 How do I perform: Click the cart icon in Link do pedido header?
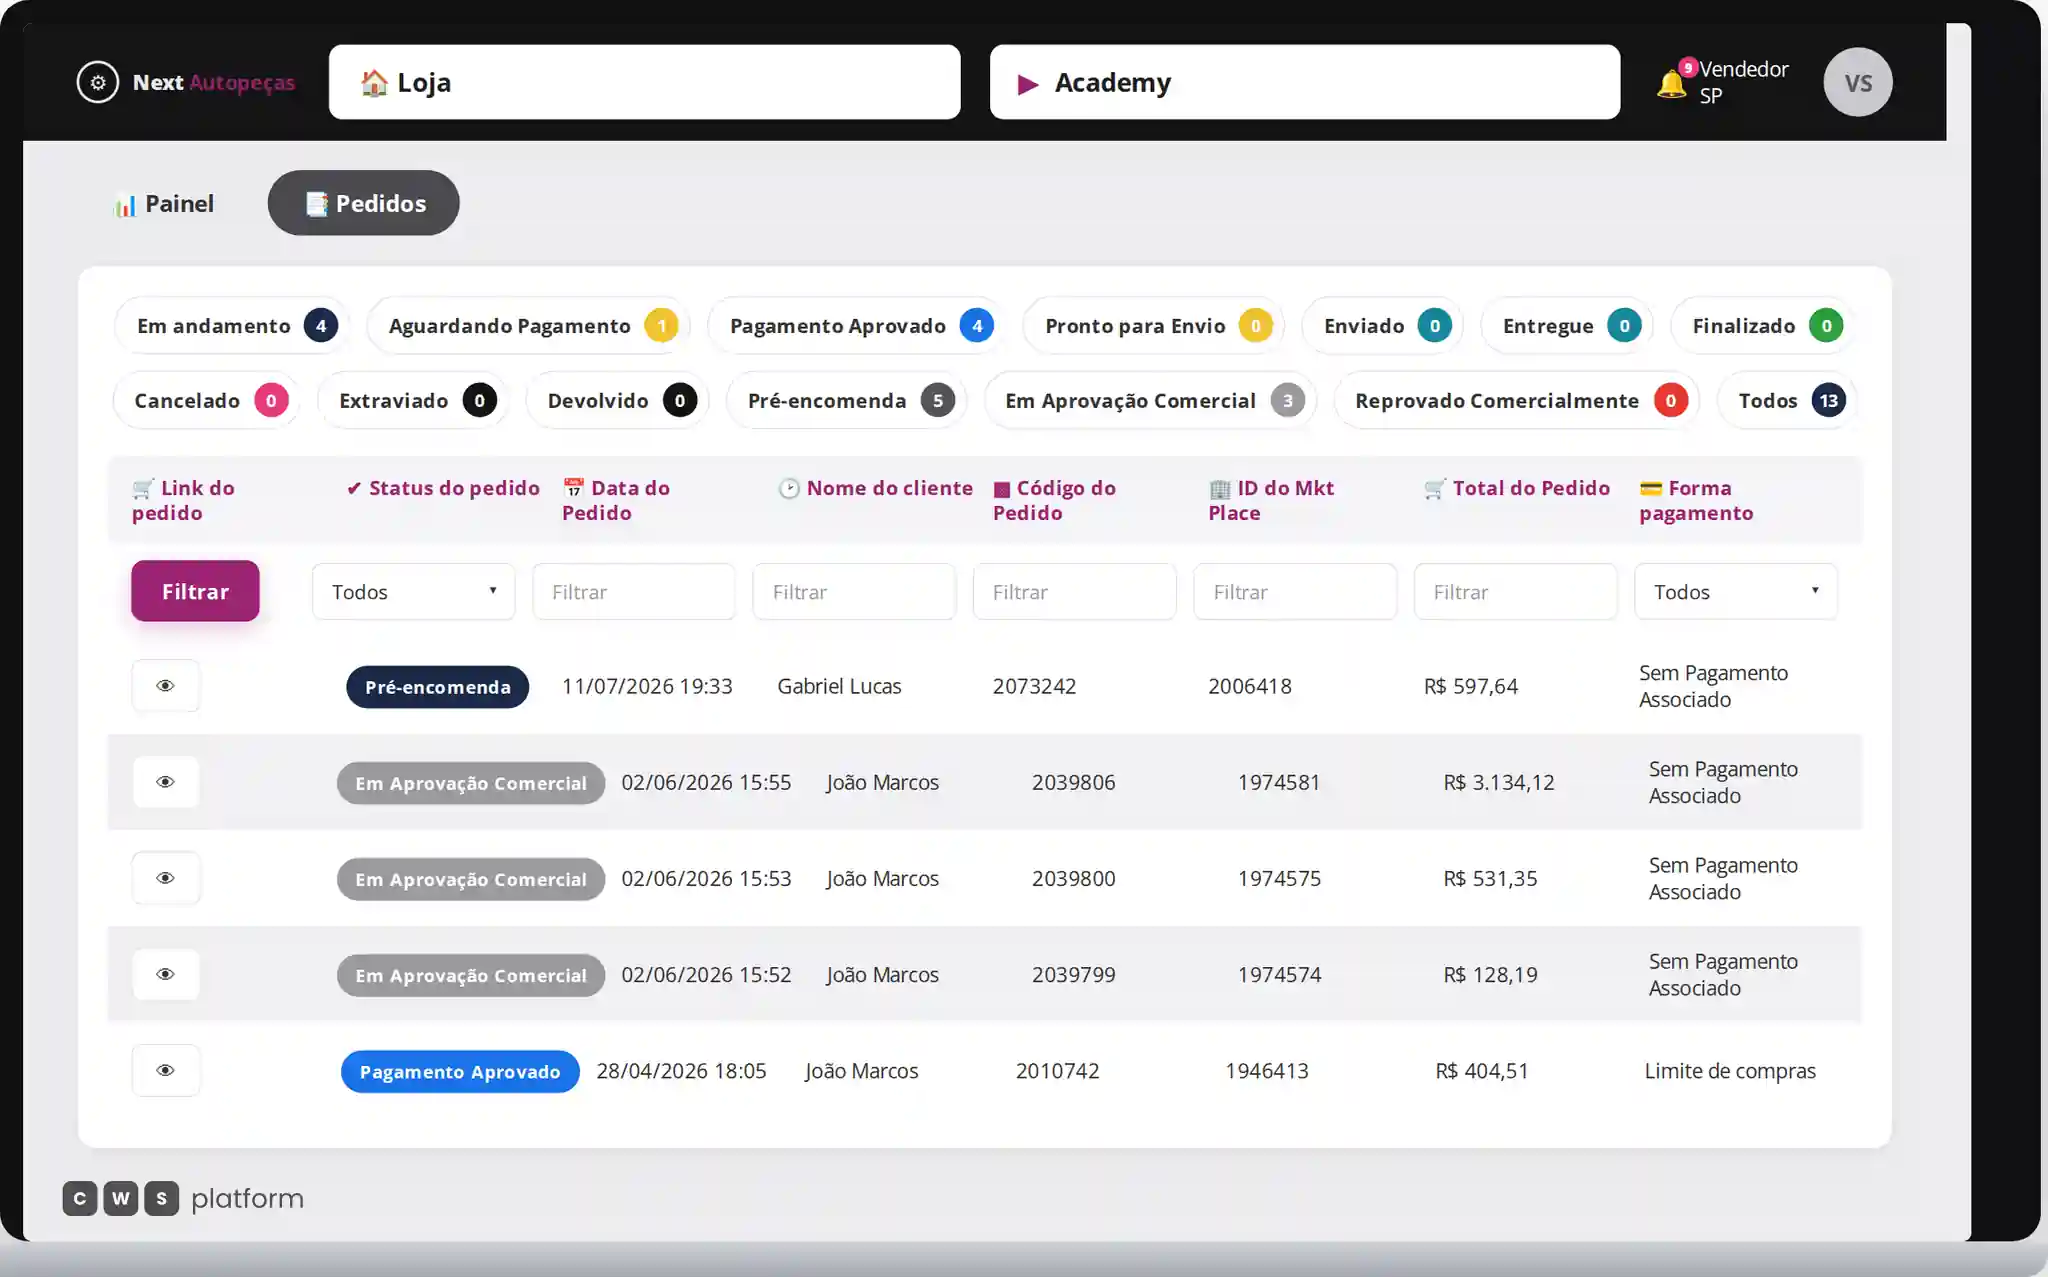click(143, 488)
